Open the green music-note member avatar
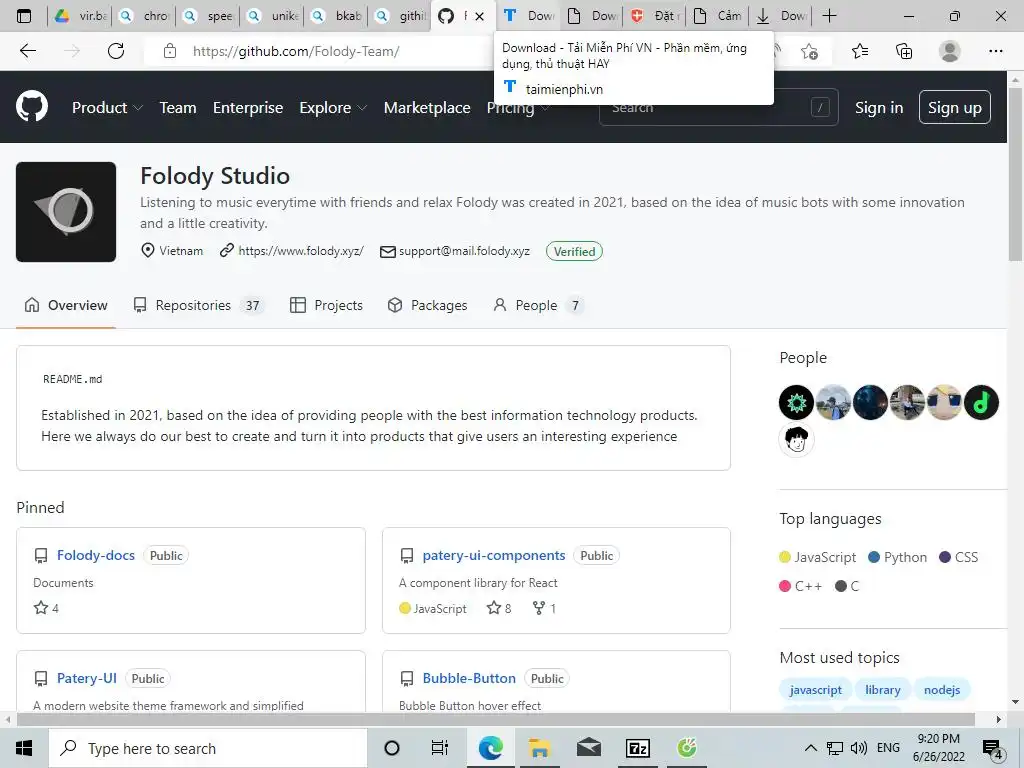 click(x=981, y=402)
